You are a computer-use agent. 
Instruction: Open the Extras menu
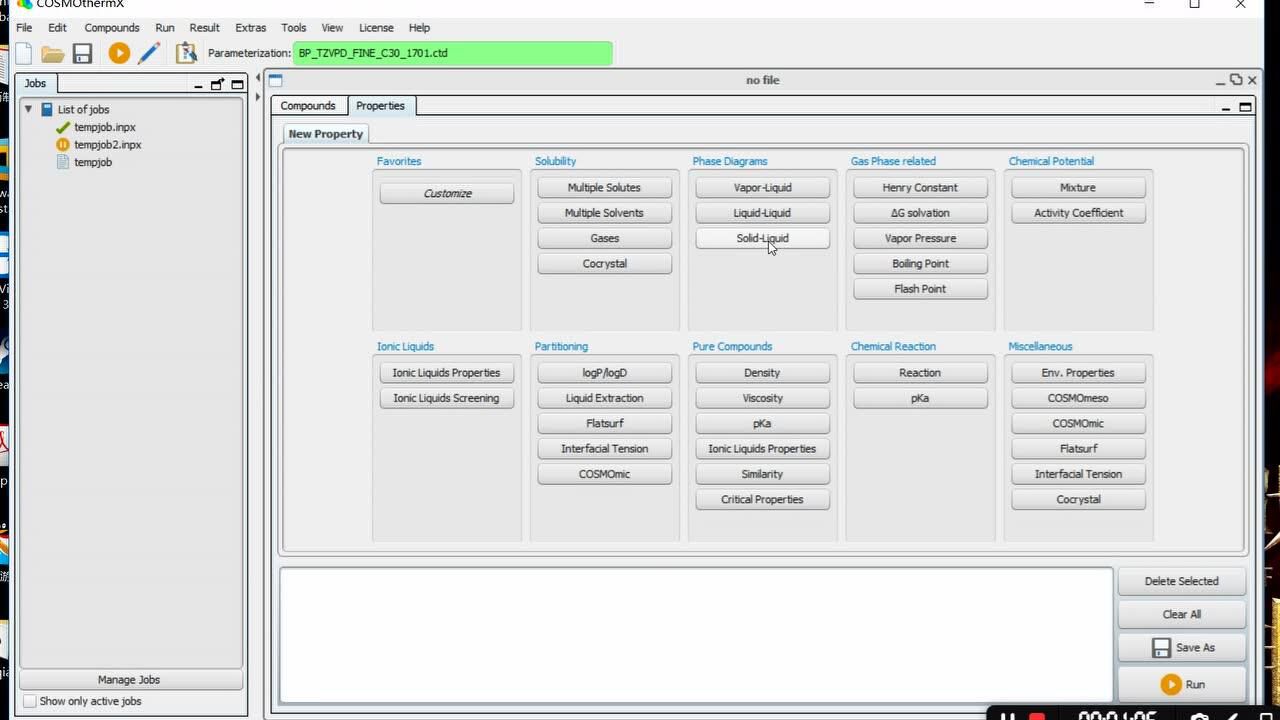coord(250,28)
